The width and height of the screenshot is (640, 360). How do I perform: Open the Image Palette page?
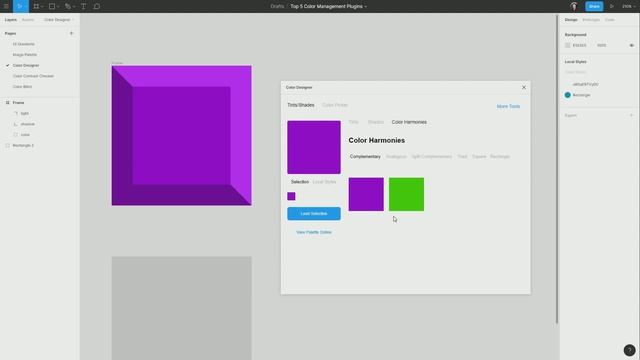pyautogui.click(x=24, y=55)
